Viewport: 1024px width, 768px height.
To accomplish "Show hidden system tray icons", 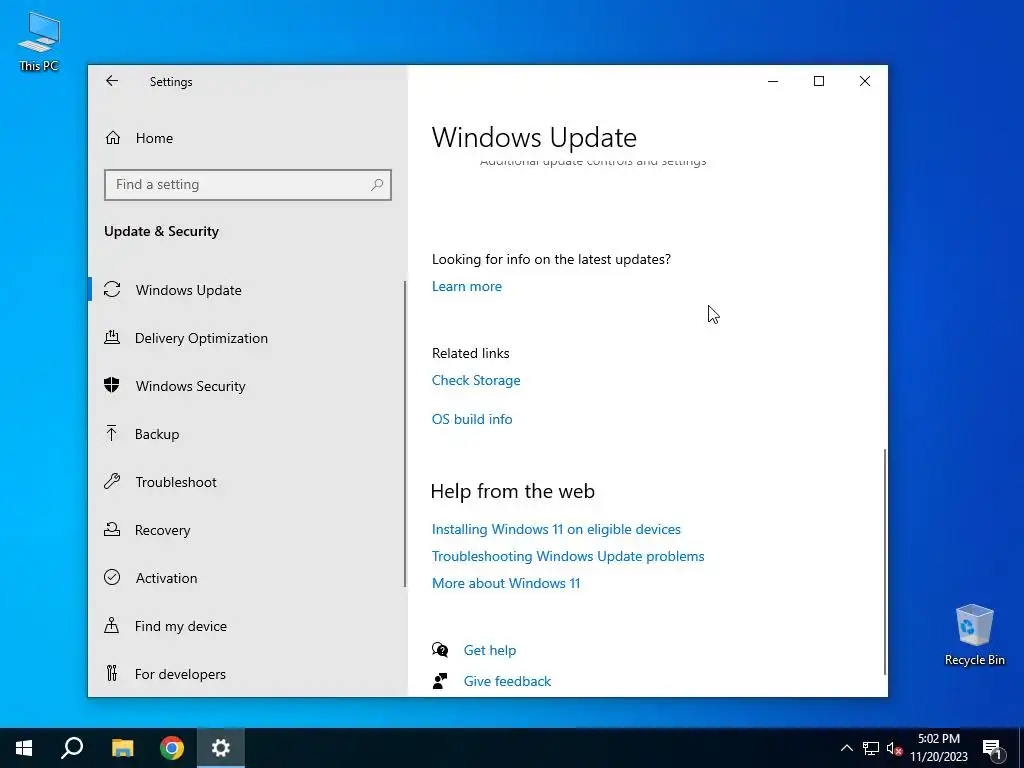I will 846,748.
